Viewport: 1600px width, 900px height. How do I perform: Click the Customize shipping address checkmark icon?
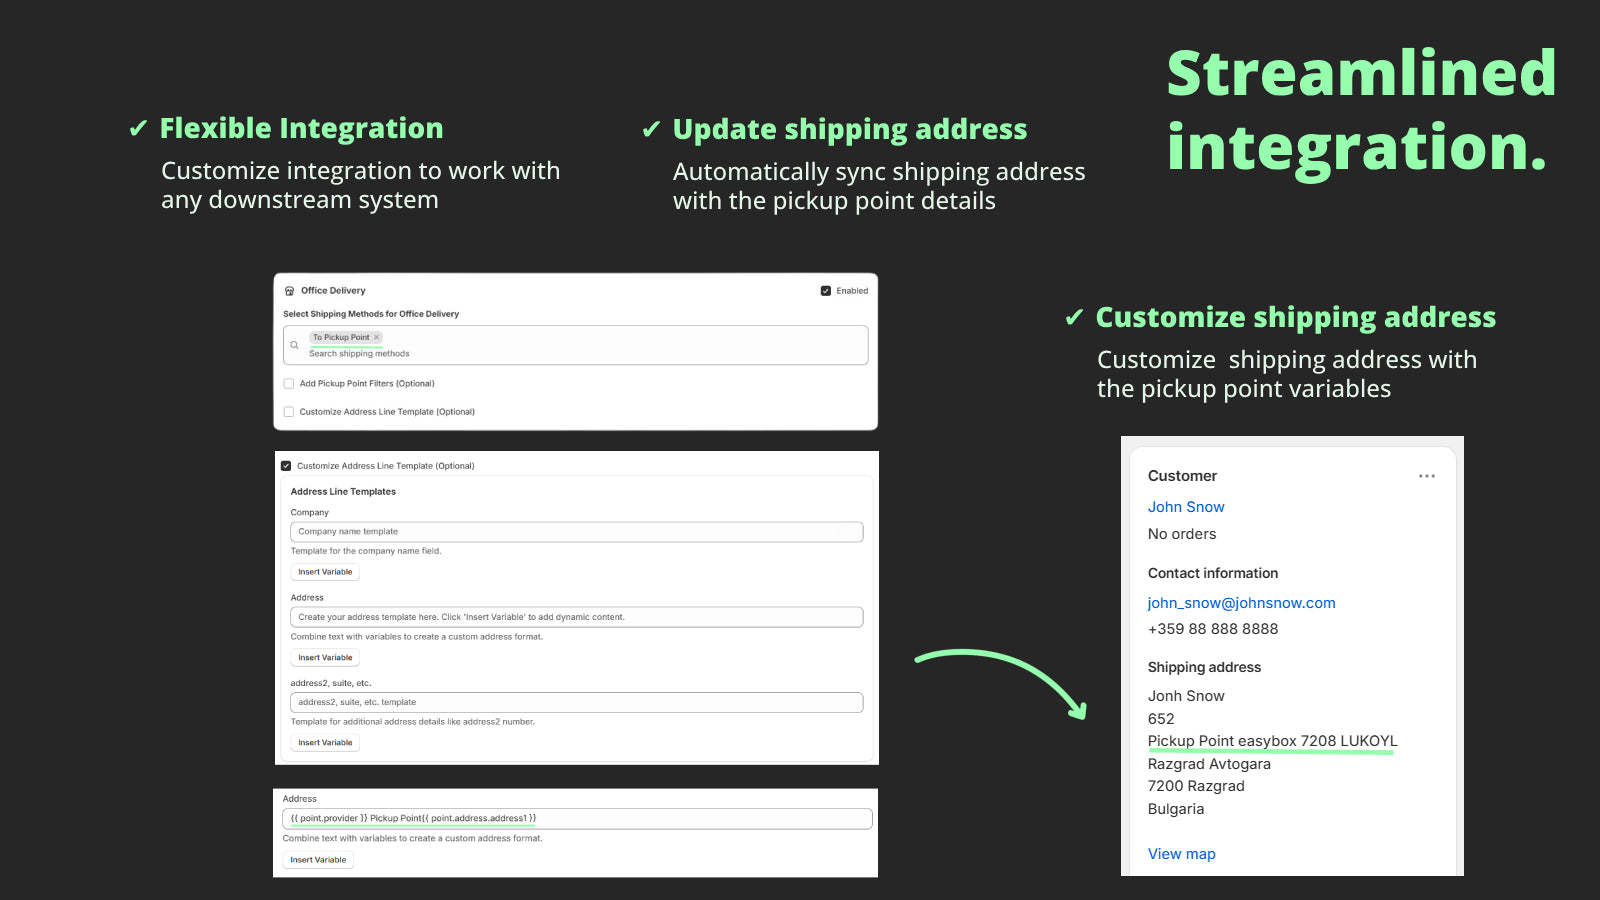coord(1074,318)
